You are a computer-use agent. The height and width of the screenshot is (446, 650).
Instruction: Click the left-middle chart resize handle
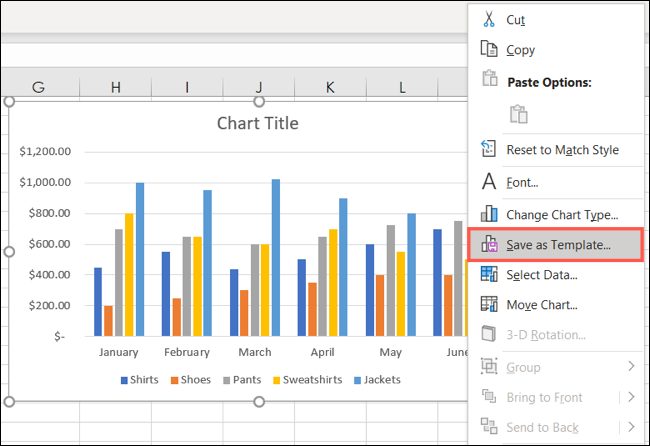[9, 252]
